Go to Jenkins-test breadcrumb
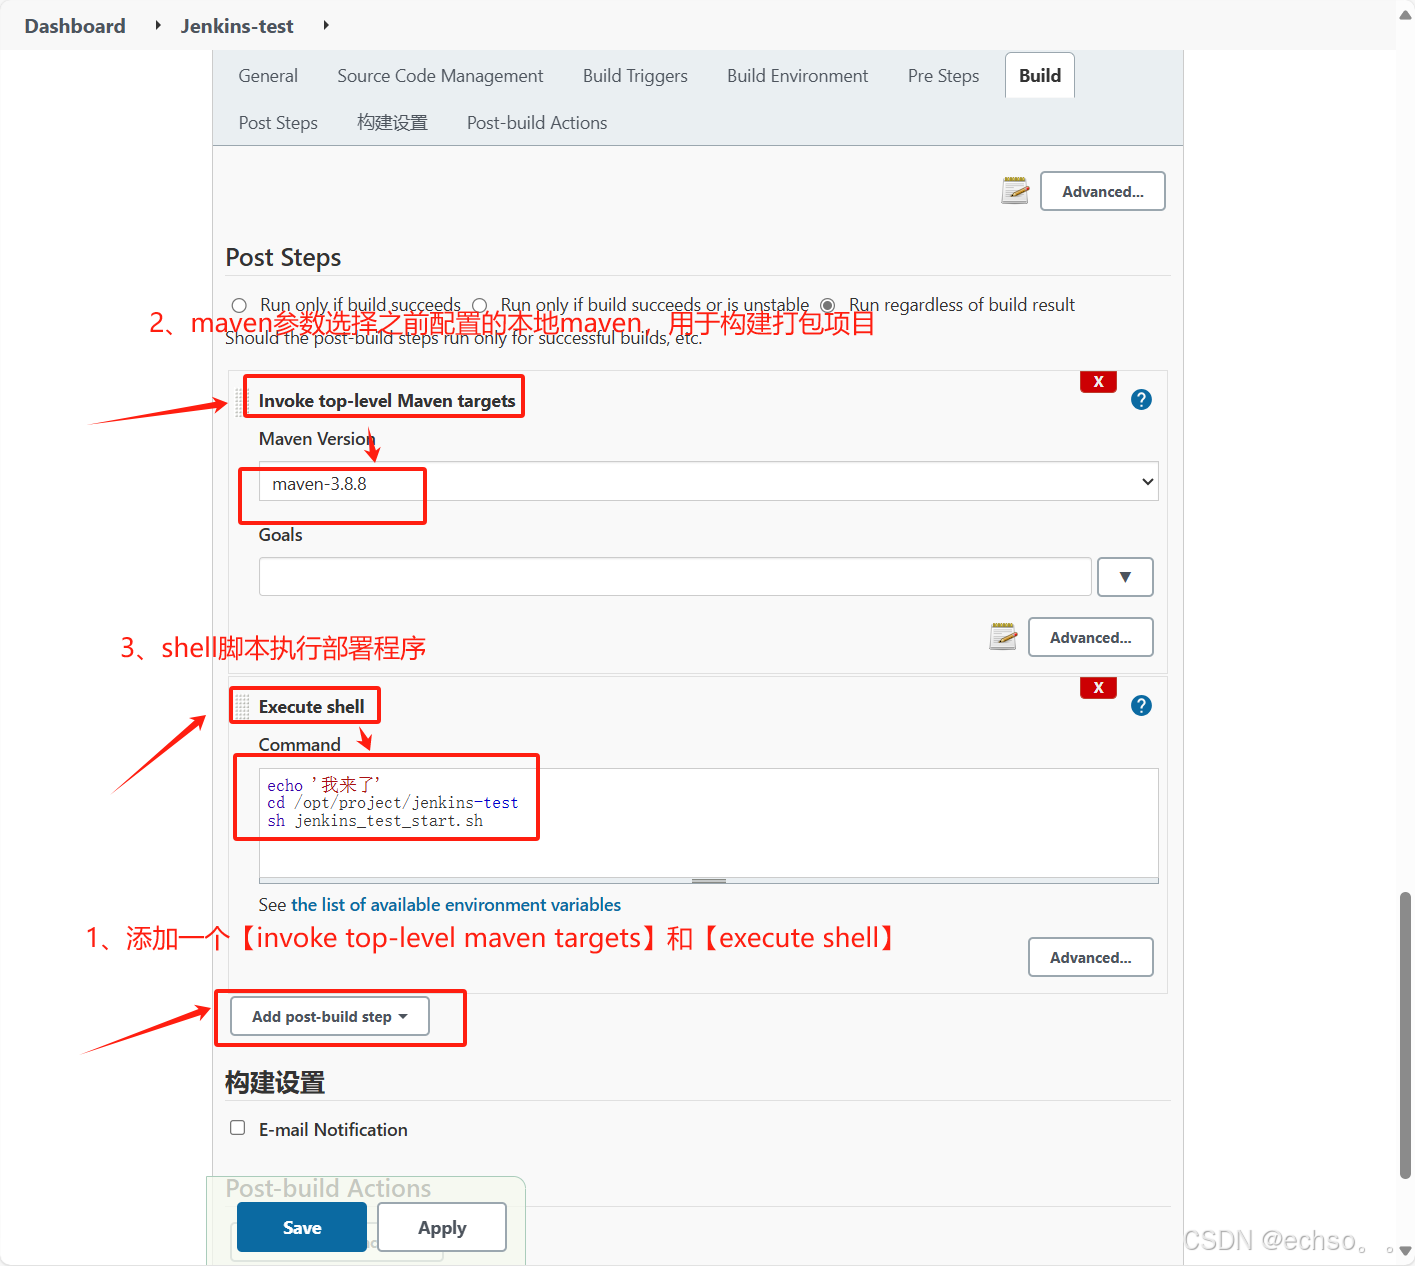The height and width of the screenshot is (1266, 1415). (237, 26)
